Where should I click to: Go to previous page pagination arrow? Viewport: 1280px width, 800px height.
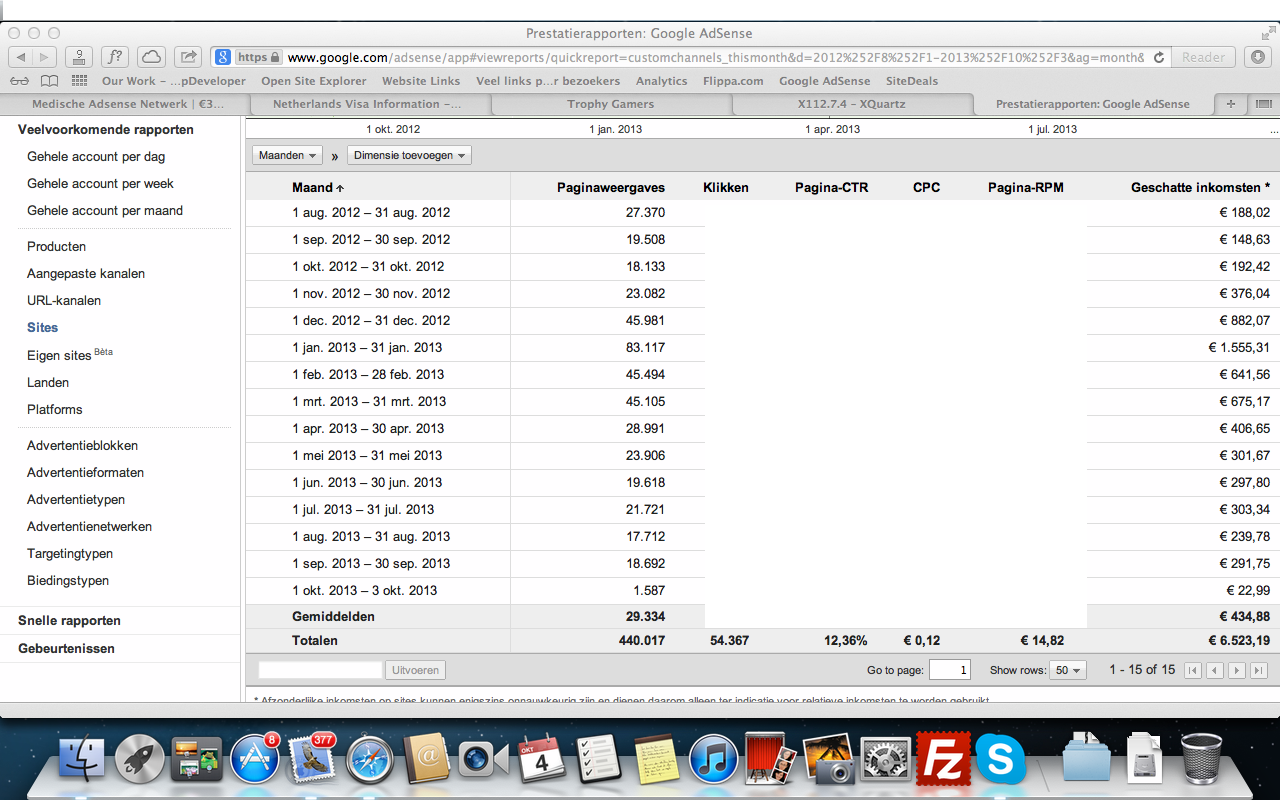(1215, 670)
